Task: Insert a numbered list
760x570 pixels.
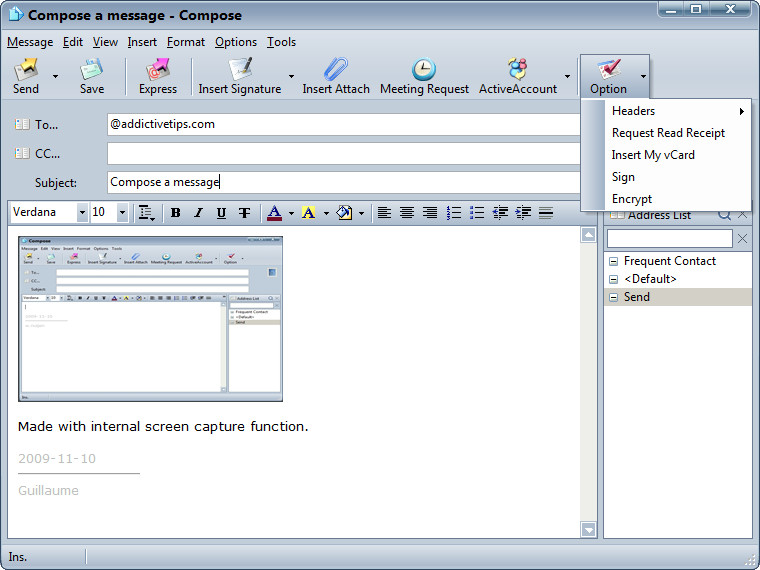Action: 454,213
